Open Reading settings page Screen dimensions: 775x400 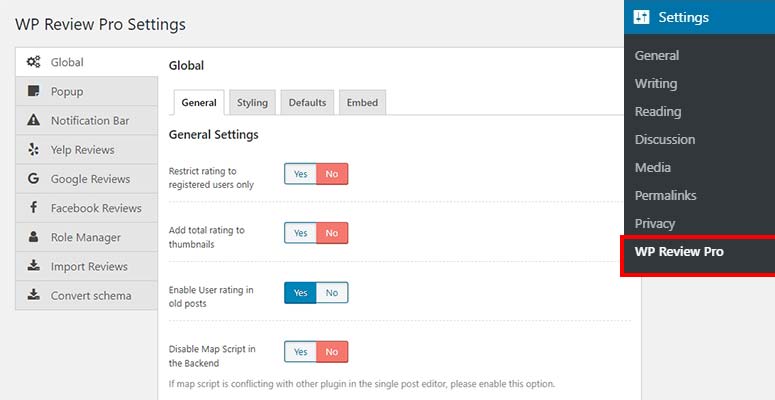tap(658, 112)
